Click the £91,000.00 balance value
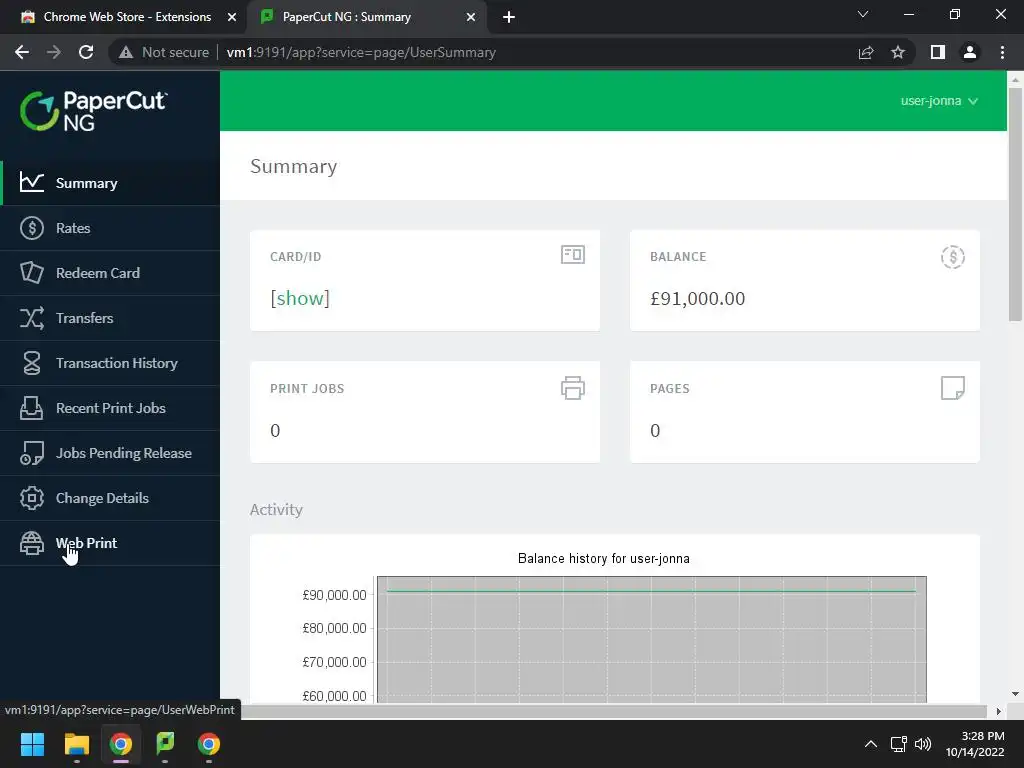 [697, 298]
